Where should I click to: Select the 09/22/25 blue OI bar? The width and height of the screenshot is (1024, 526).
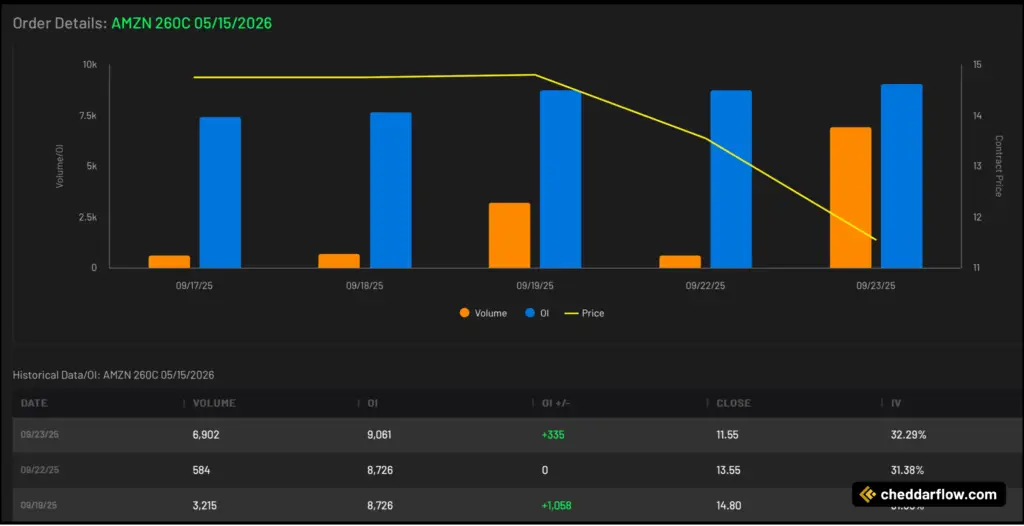[x=731, y=179]
